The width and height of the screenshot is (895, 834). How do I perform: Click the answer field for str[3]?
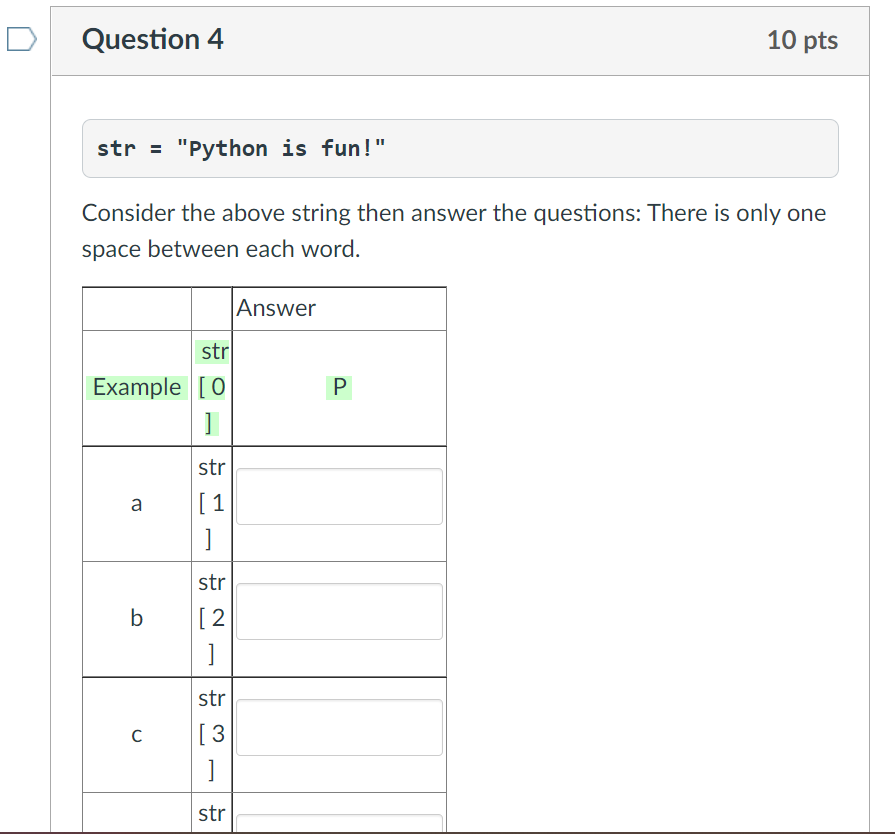pyautogui.click(x=339, y=727)
